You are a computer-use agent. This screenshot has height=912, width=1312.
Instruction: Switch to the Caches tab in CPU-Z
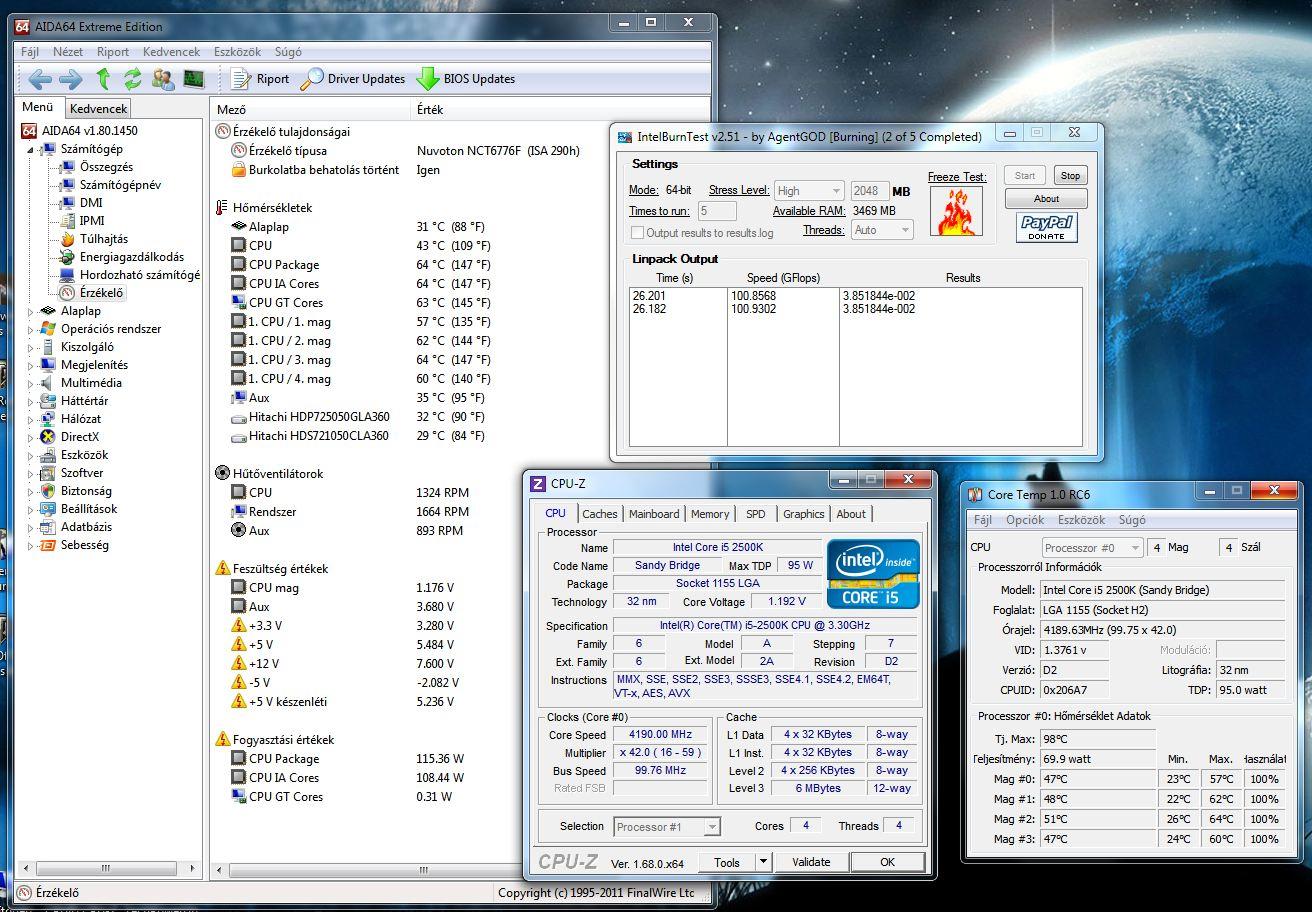599,514
